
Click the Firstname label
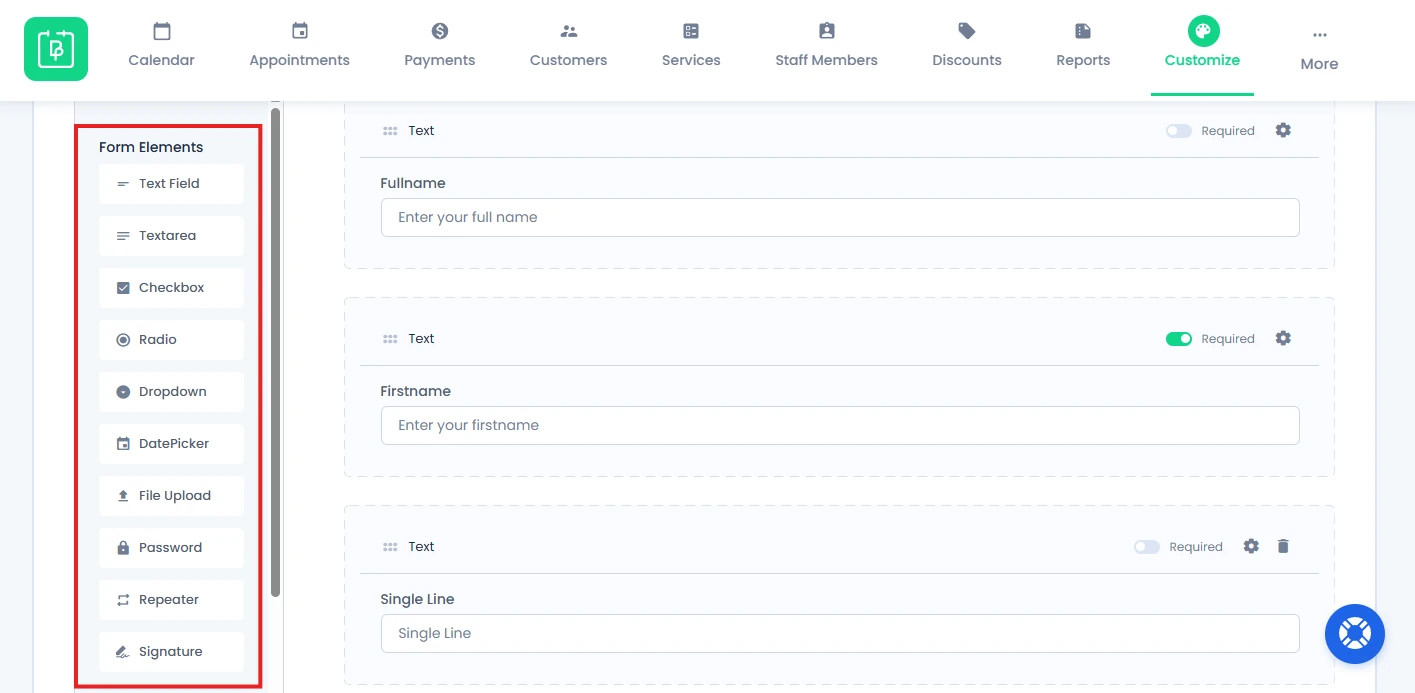(416, 391)
